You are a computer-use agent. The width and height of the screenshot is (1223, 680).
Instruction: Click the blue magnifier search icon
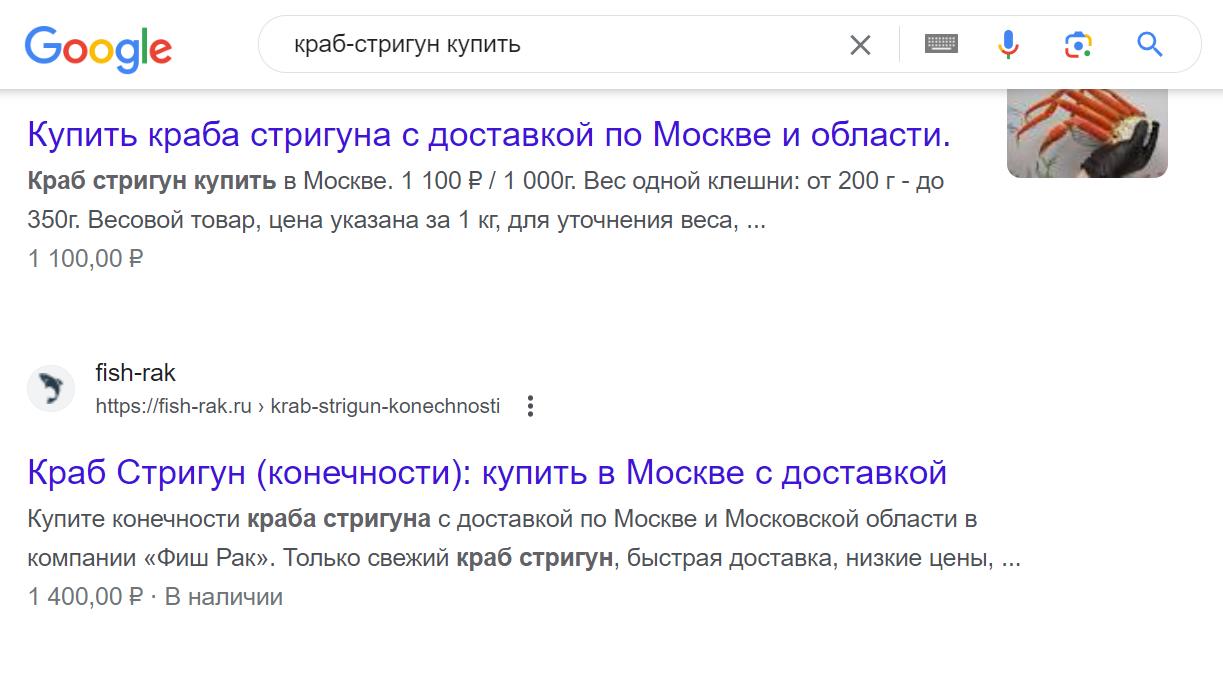point(1150,44)
